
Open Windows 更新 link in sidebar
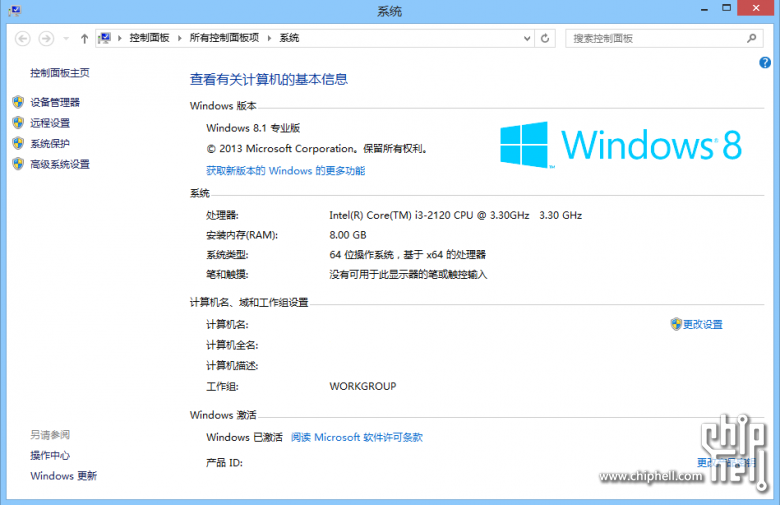tap(64, 476)
